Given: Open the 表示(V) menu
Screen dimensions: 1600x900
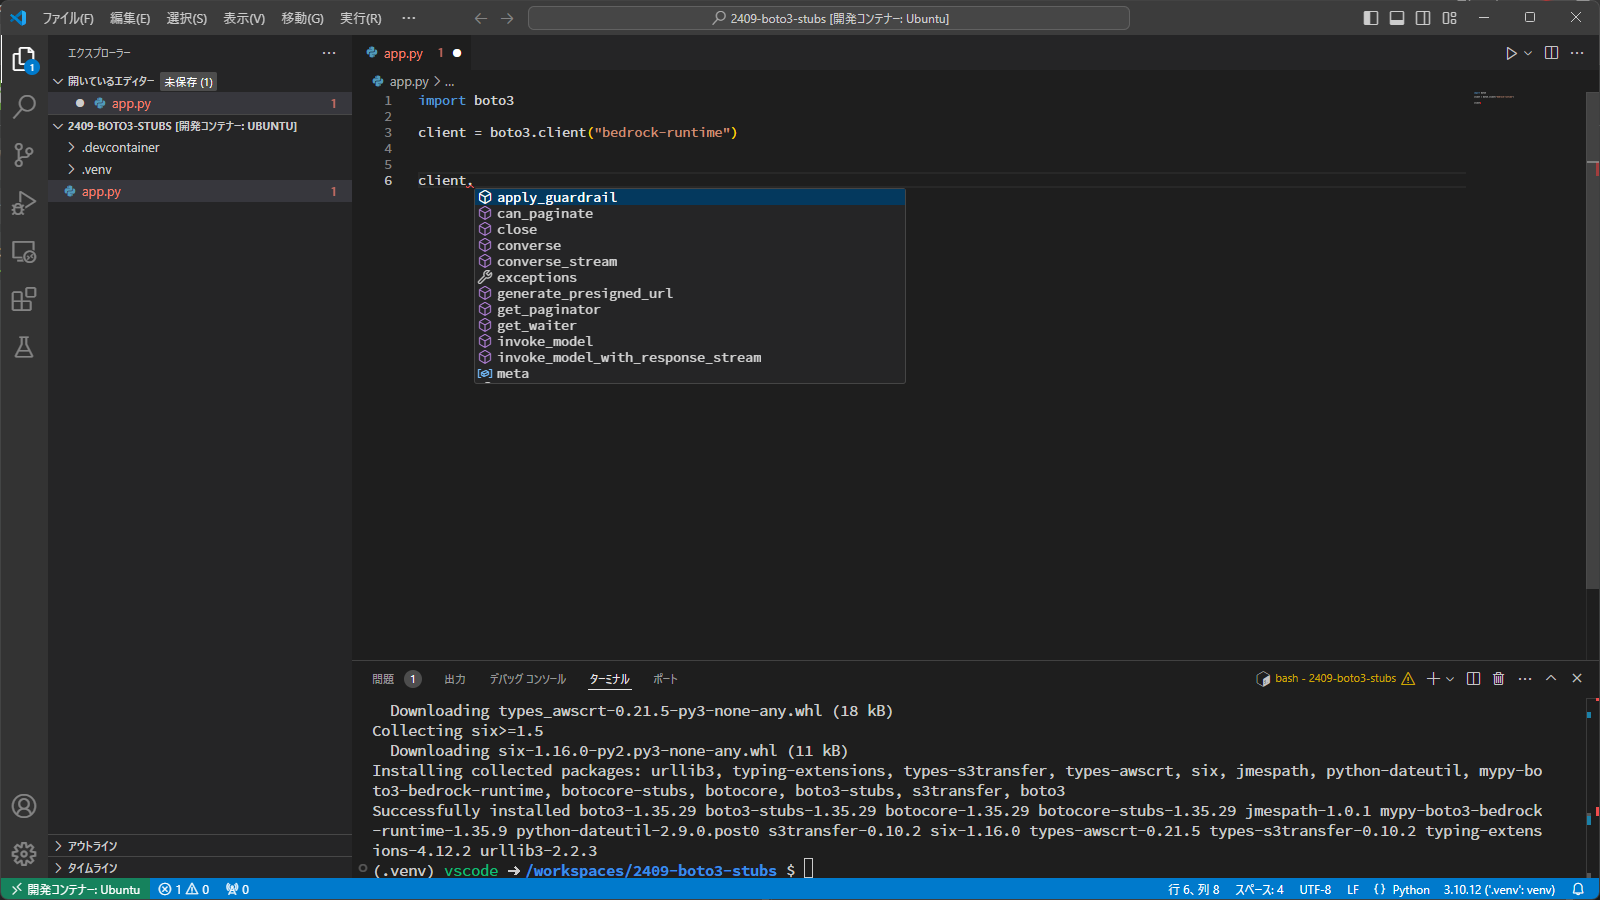Looking at the screenshot, I should [244, 18].
